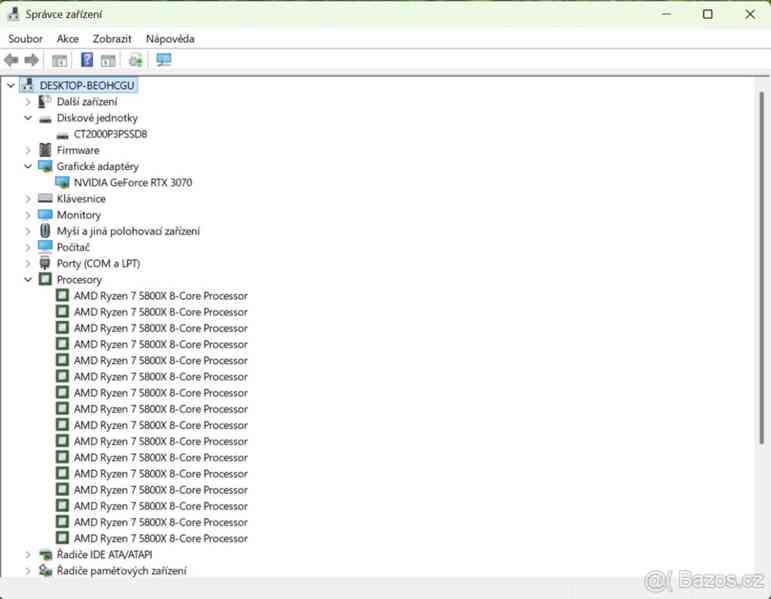Click the display icon of Grafické adaptéry
This screenshot has width=771, height=599.
(x=45, y=166)
